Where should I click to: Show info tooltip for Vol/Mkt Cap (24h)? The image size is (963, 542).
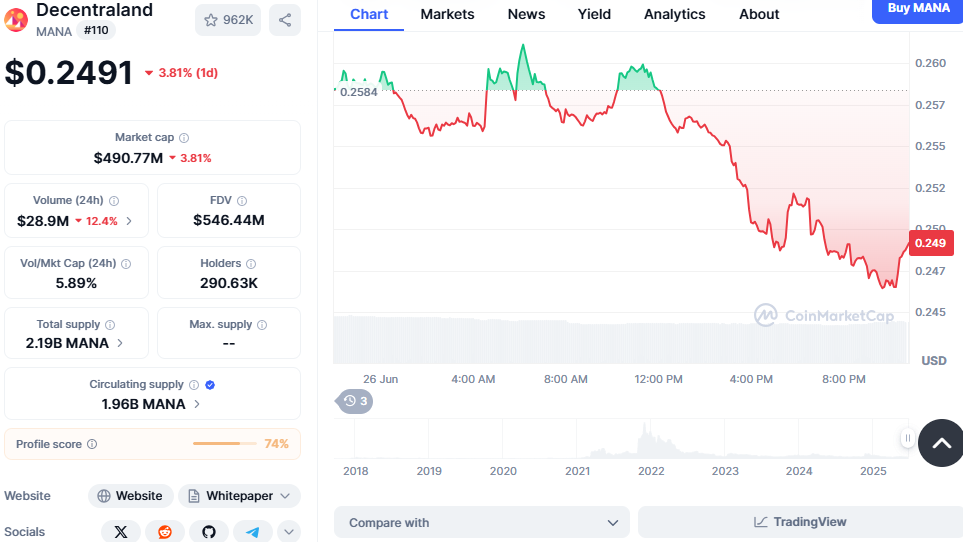pos(126,264)
